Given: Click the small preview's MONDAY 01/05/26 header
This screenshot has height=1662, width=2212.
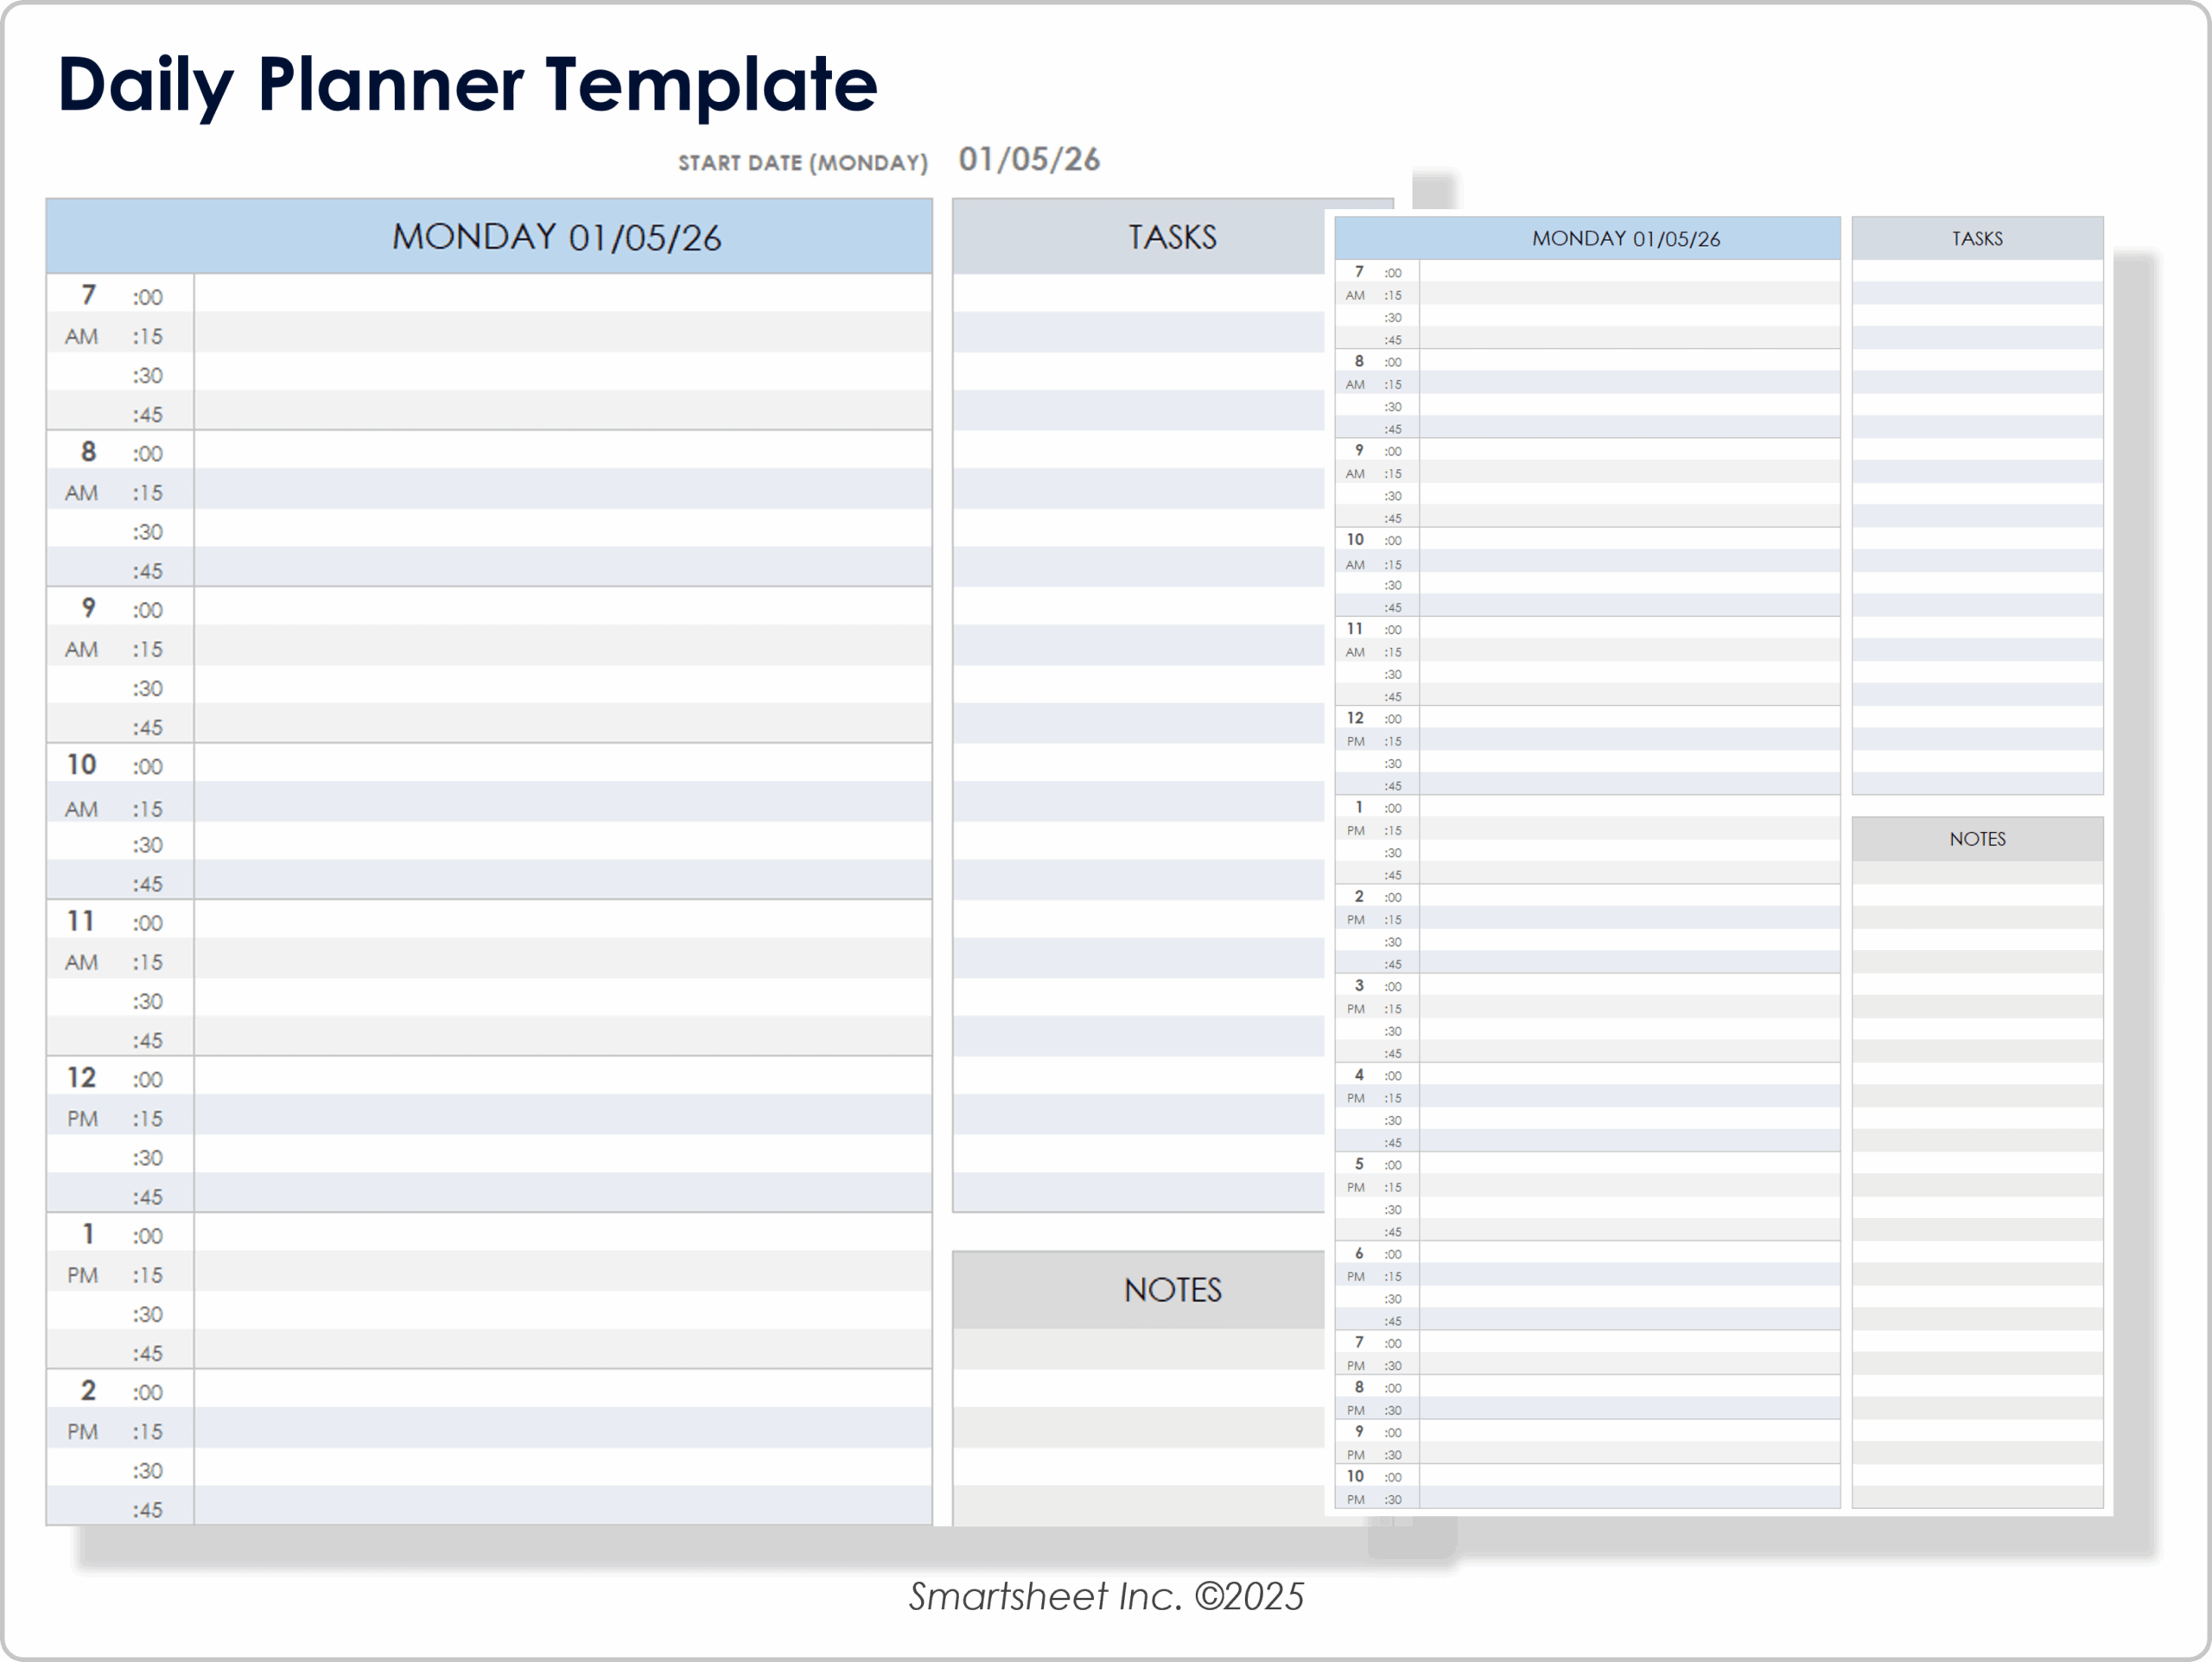Looking at the screenshot, I should click(1625, 239).
